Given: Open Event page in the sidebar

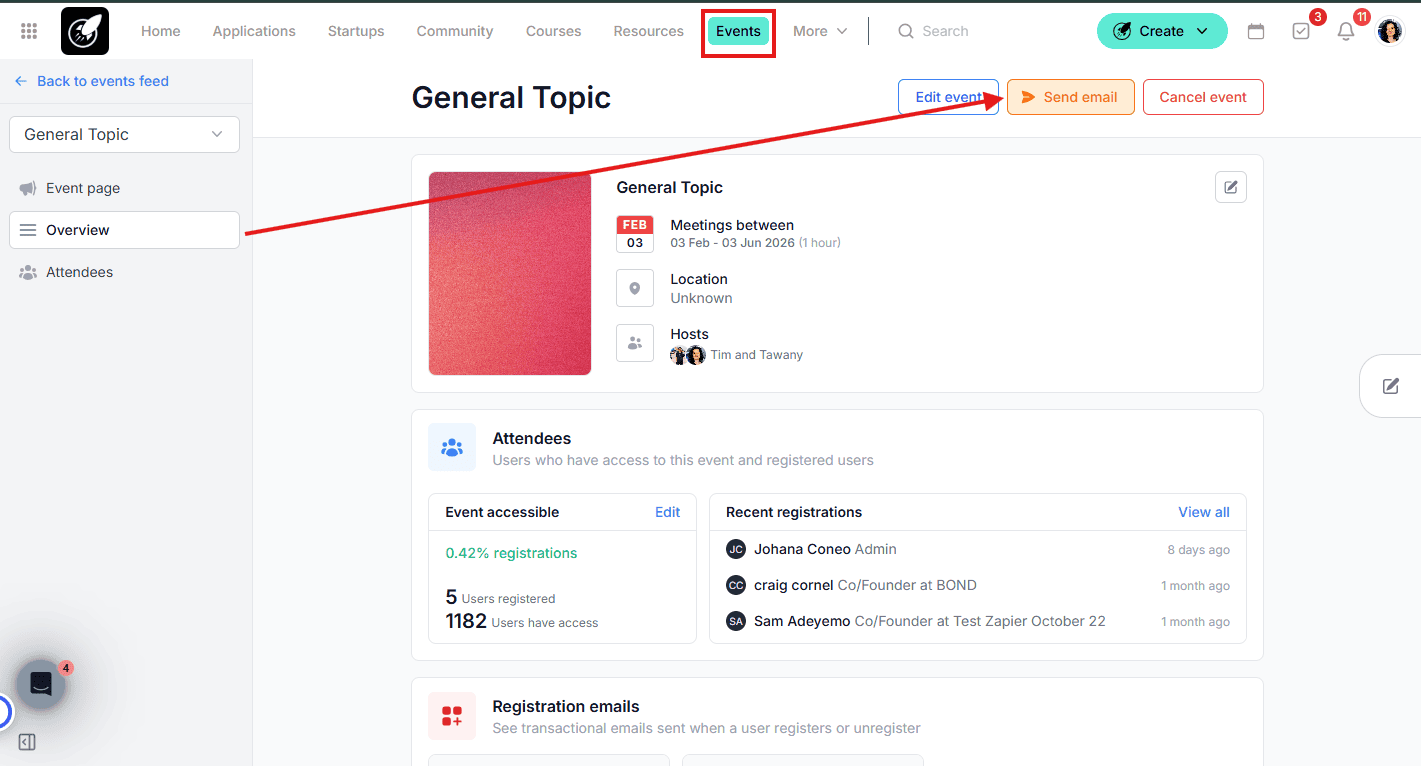Looking at the screenshot, I should pos(82,188).
